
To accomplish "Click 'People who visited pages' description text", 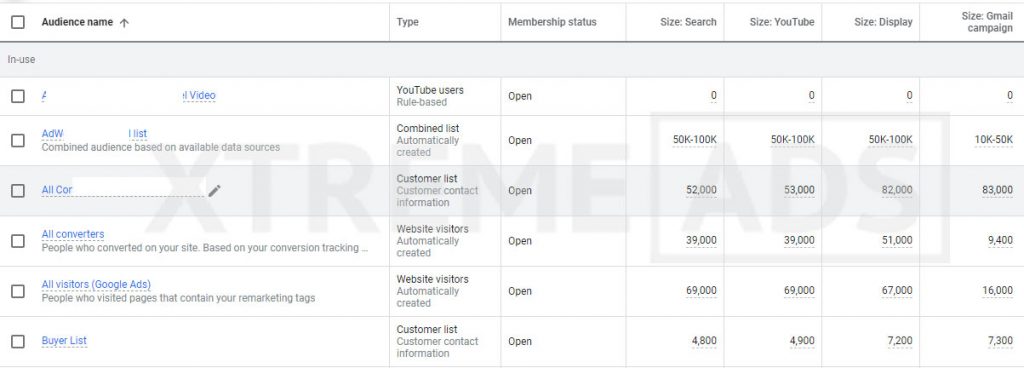I will (x=178, y=298).
